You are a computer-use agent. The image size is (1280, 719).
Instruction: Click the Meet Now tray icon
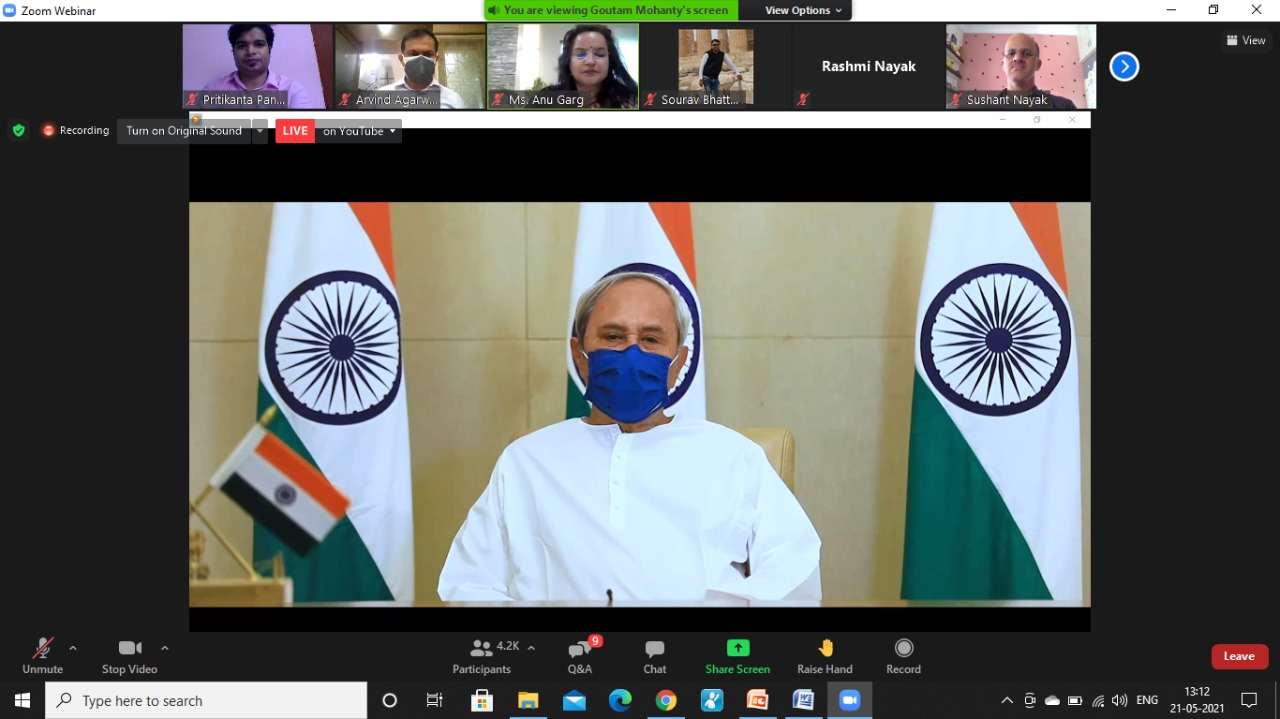[x=1030, y=700]
